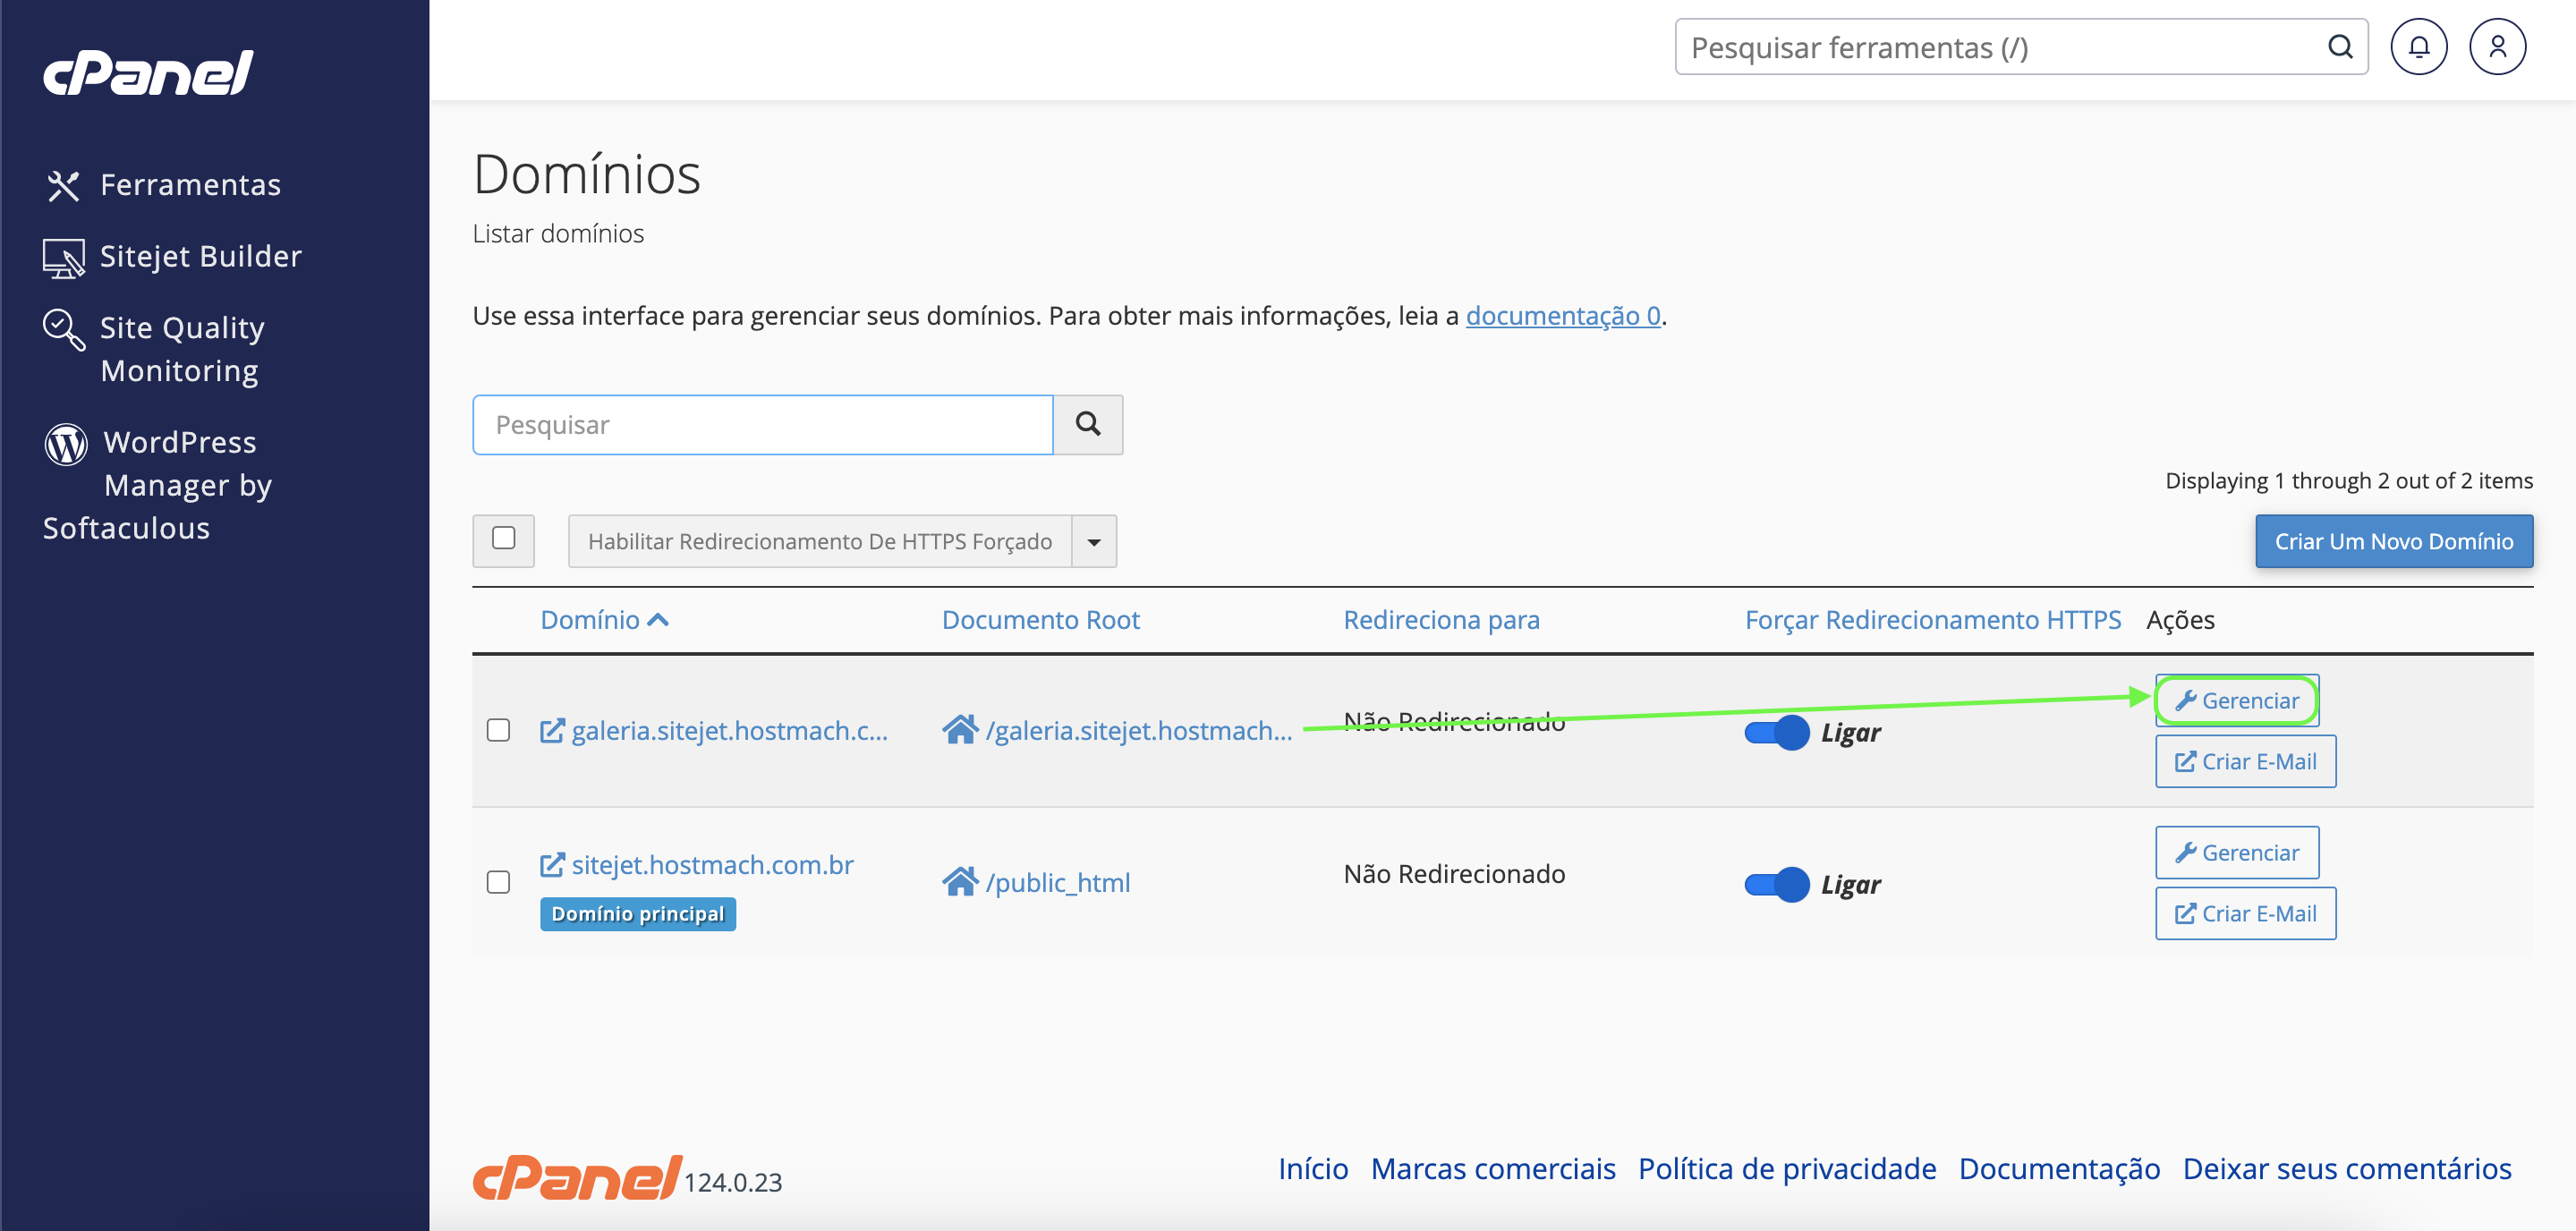Open WordPress Manager by Softaculous
This screenshot has width=2576, height=1231.
[158, 485]
